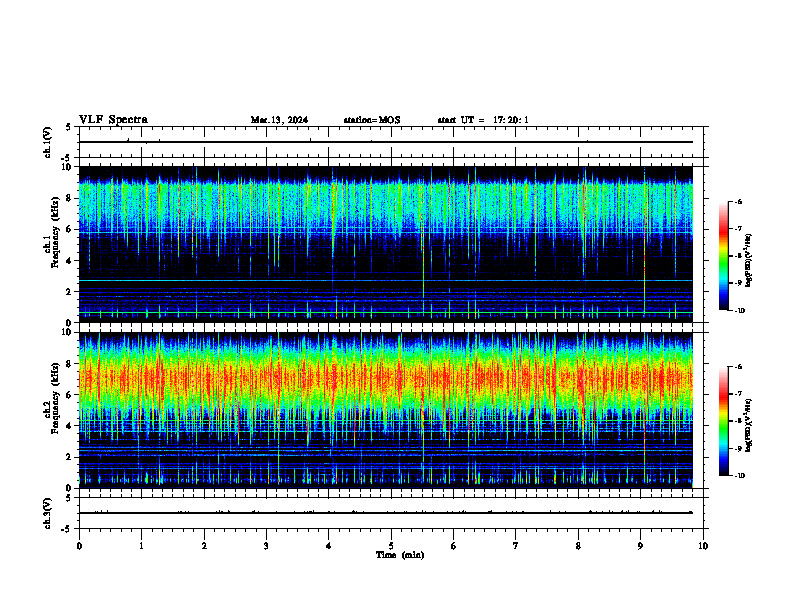Click the time axis tick label '9'
792x612 pixels.
640,546
